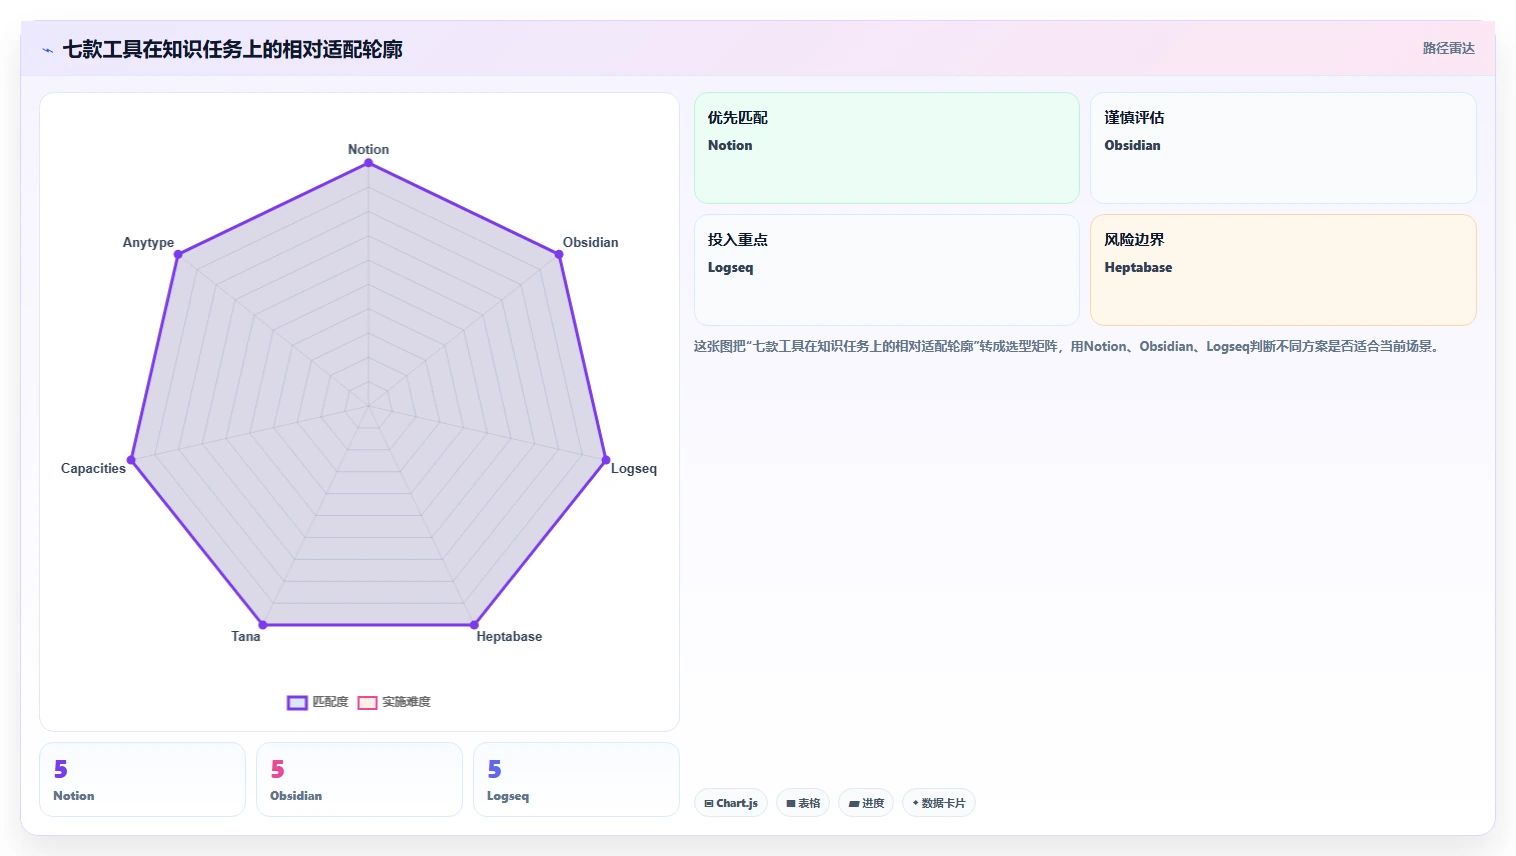Screen dimensions: 1516x856
Task: Click the Obsidian axis label on radar
Action: point(590,242)
